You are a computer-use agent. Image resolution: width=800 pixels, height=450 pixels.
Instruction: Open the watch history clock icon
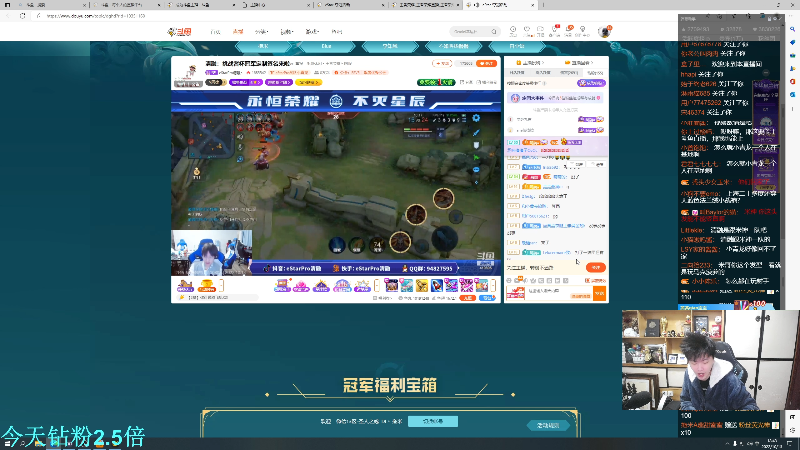(513, 31)
